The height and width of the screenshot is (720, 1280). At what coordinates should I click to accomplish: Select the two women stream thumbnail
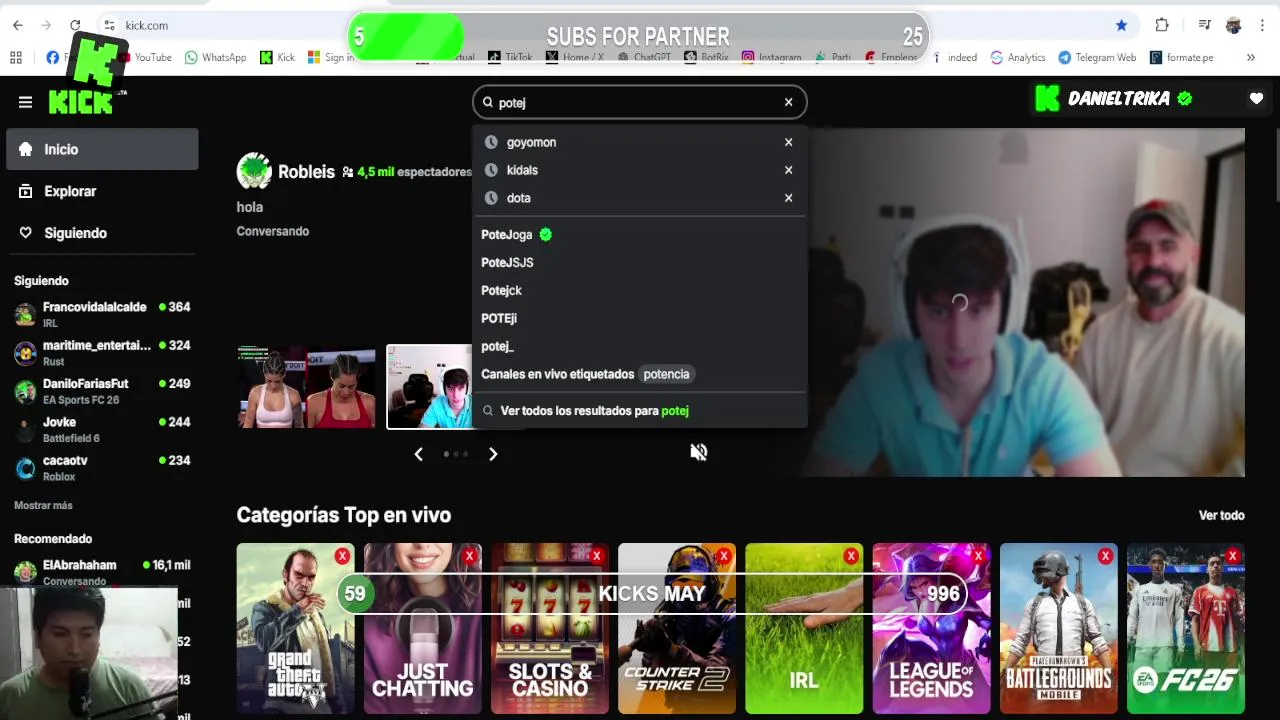coord(306,387)
